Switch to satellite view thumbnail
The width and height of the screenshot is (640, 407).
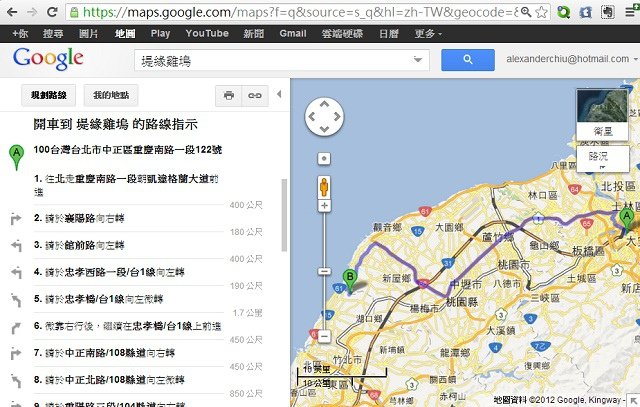[x=602, y=114]
